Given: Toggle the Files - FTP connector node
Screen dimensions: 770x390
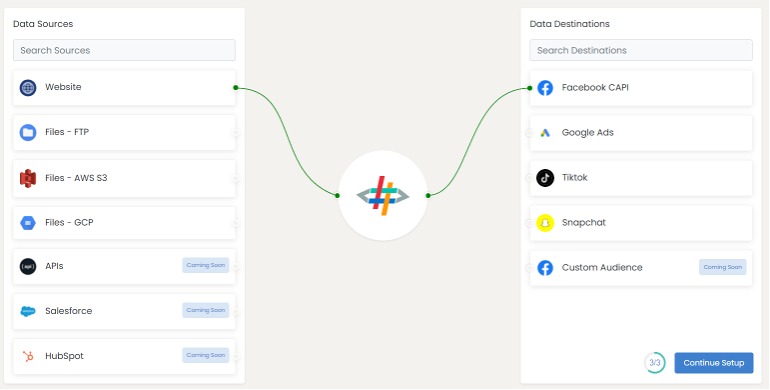Looking at the screenshot, I should click(x=236, y=133).
